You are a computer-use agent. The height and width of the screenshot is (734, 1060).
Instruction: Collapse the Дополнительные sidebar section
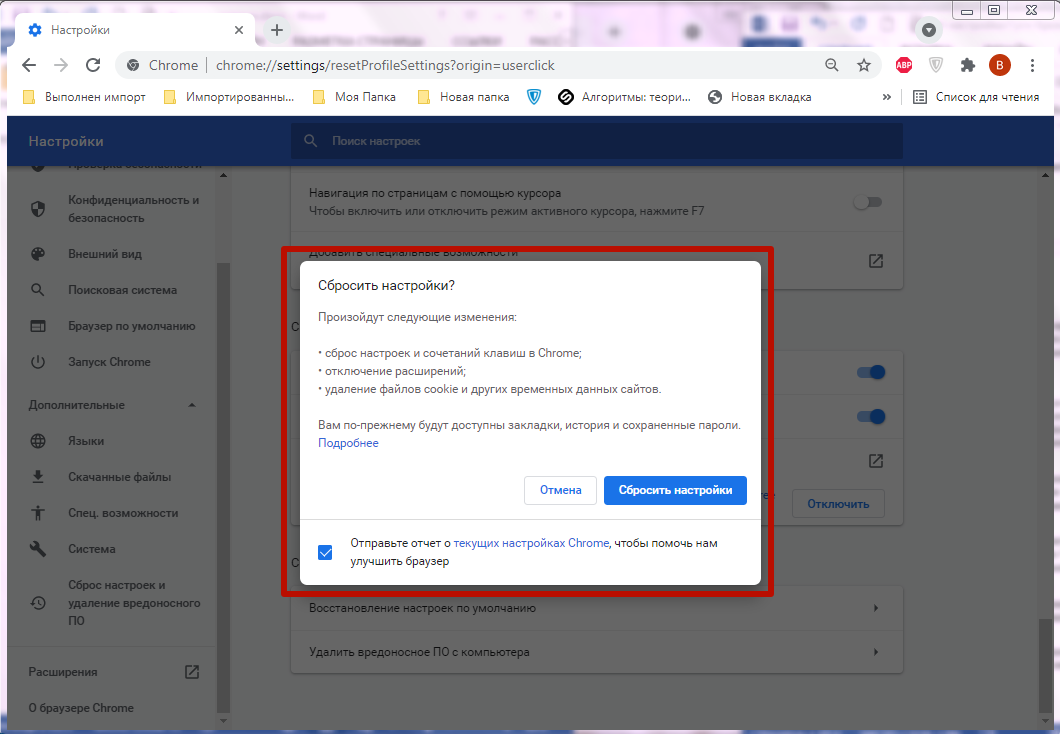192,405
